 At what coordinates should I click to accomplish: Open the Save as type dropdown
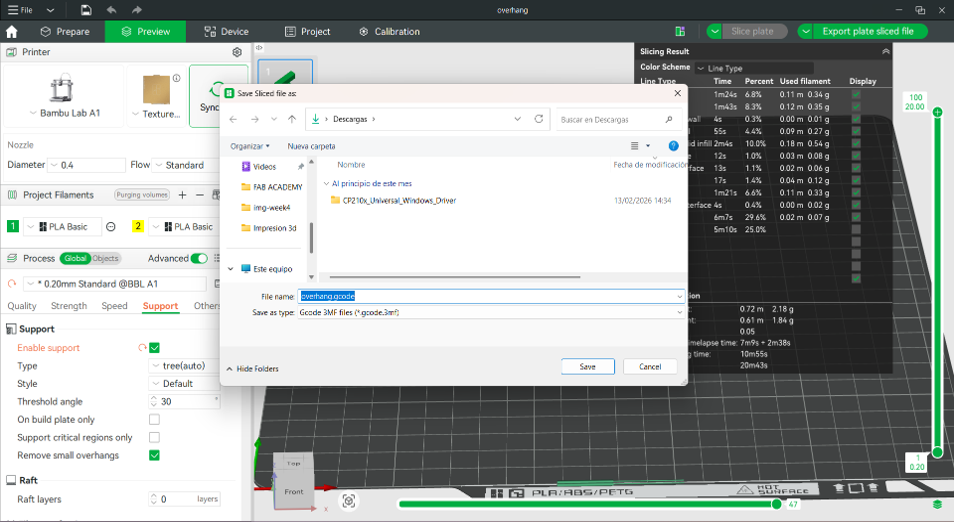[x=490, y=312]
